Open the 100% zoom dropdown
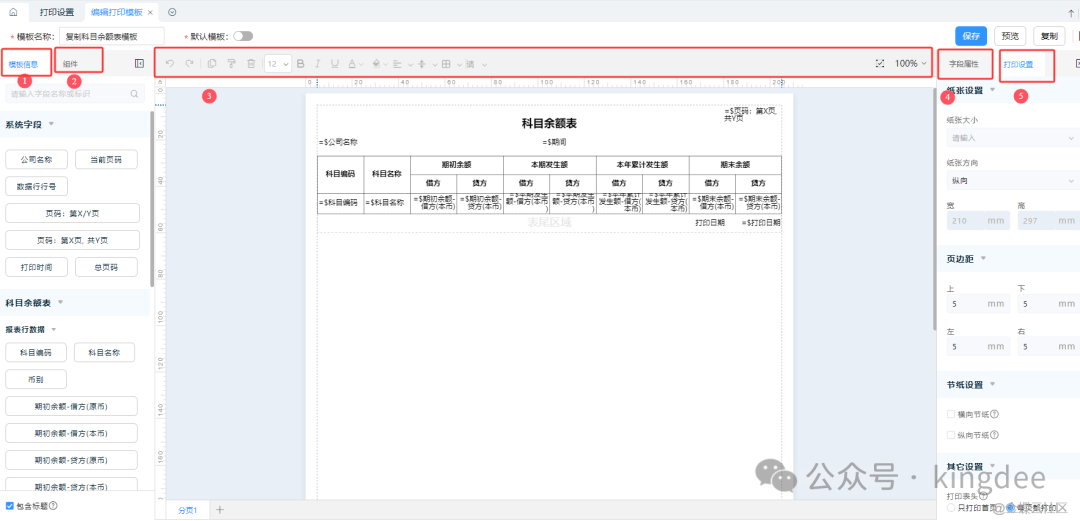Viewport: 1080px width, 521px height. pyautogui.click(x=911, y=64)
